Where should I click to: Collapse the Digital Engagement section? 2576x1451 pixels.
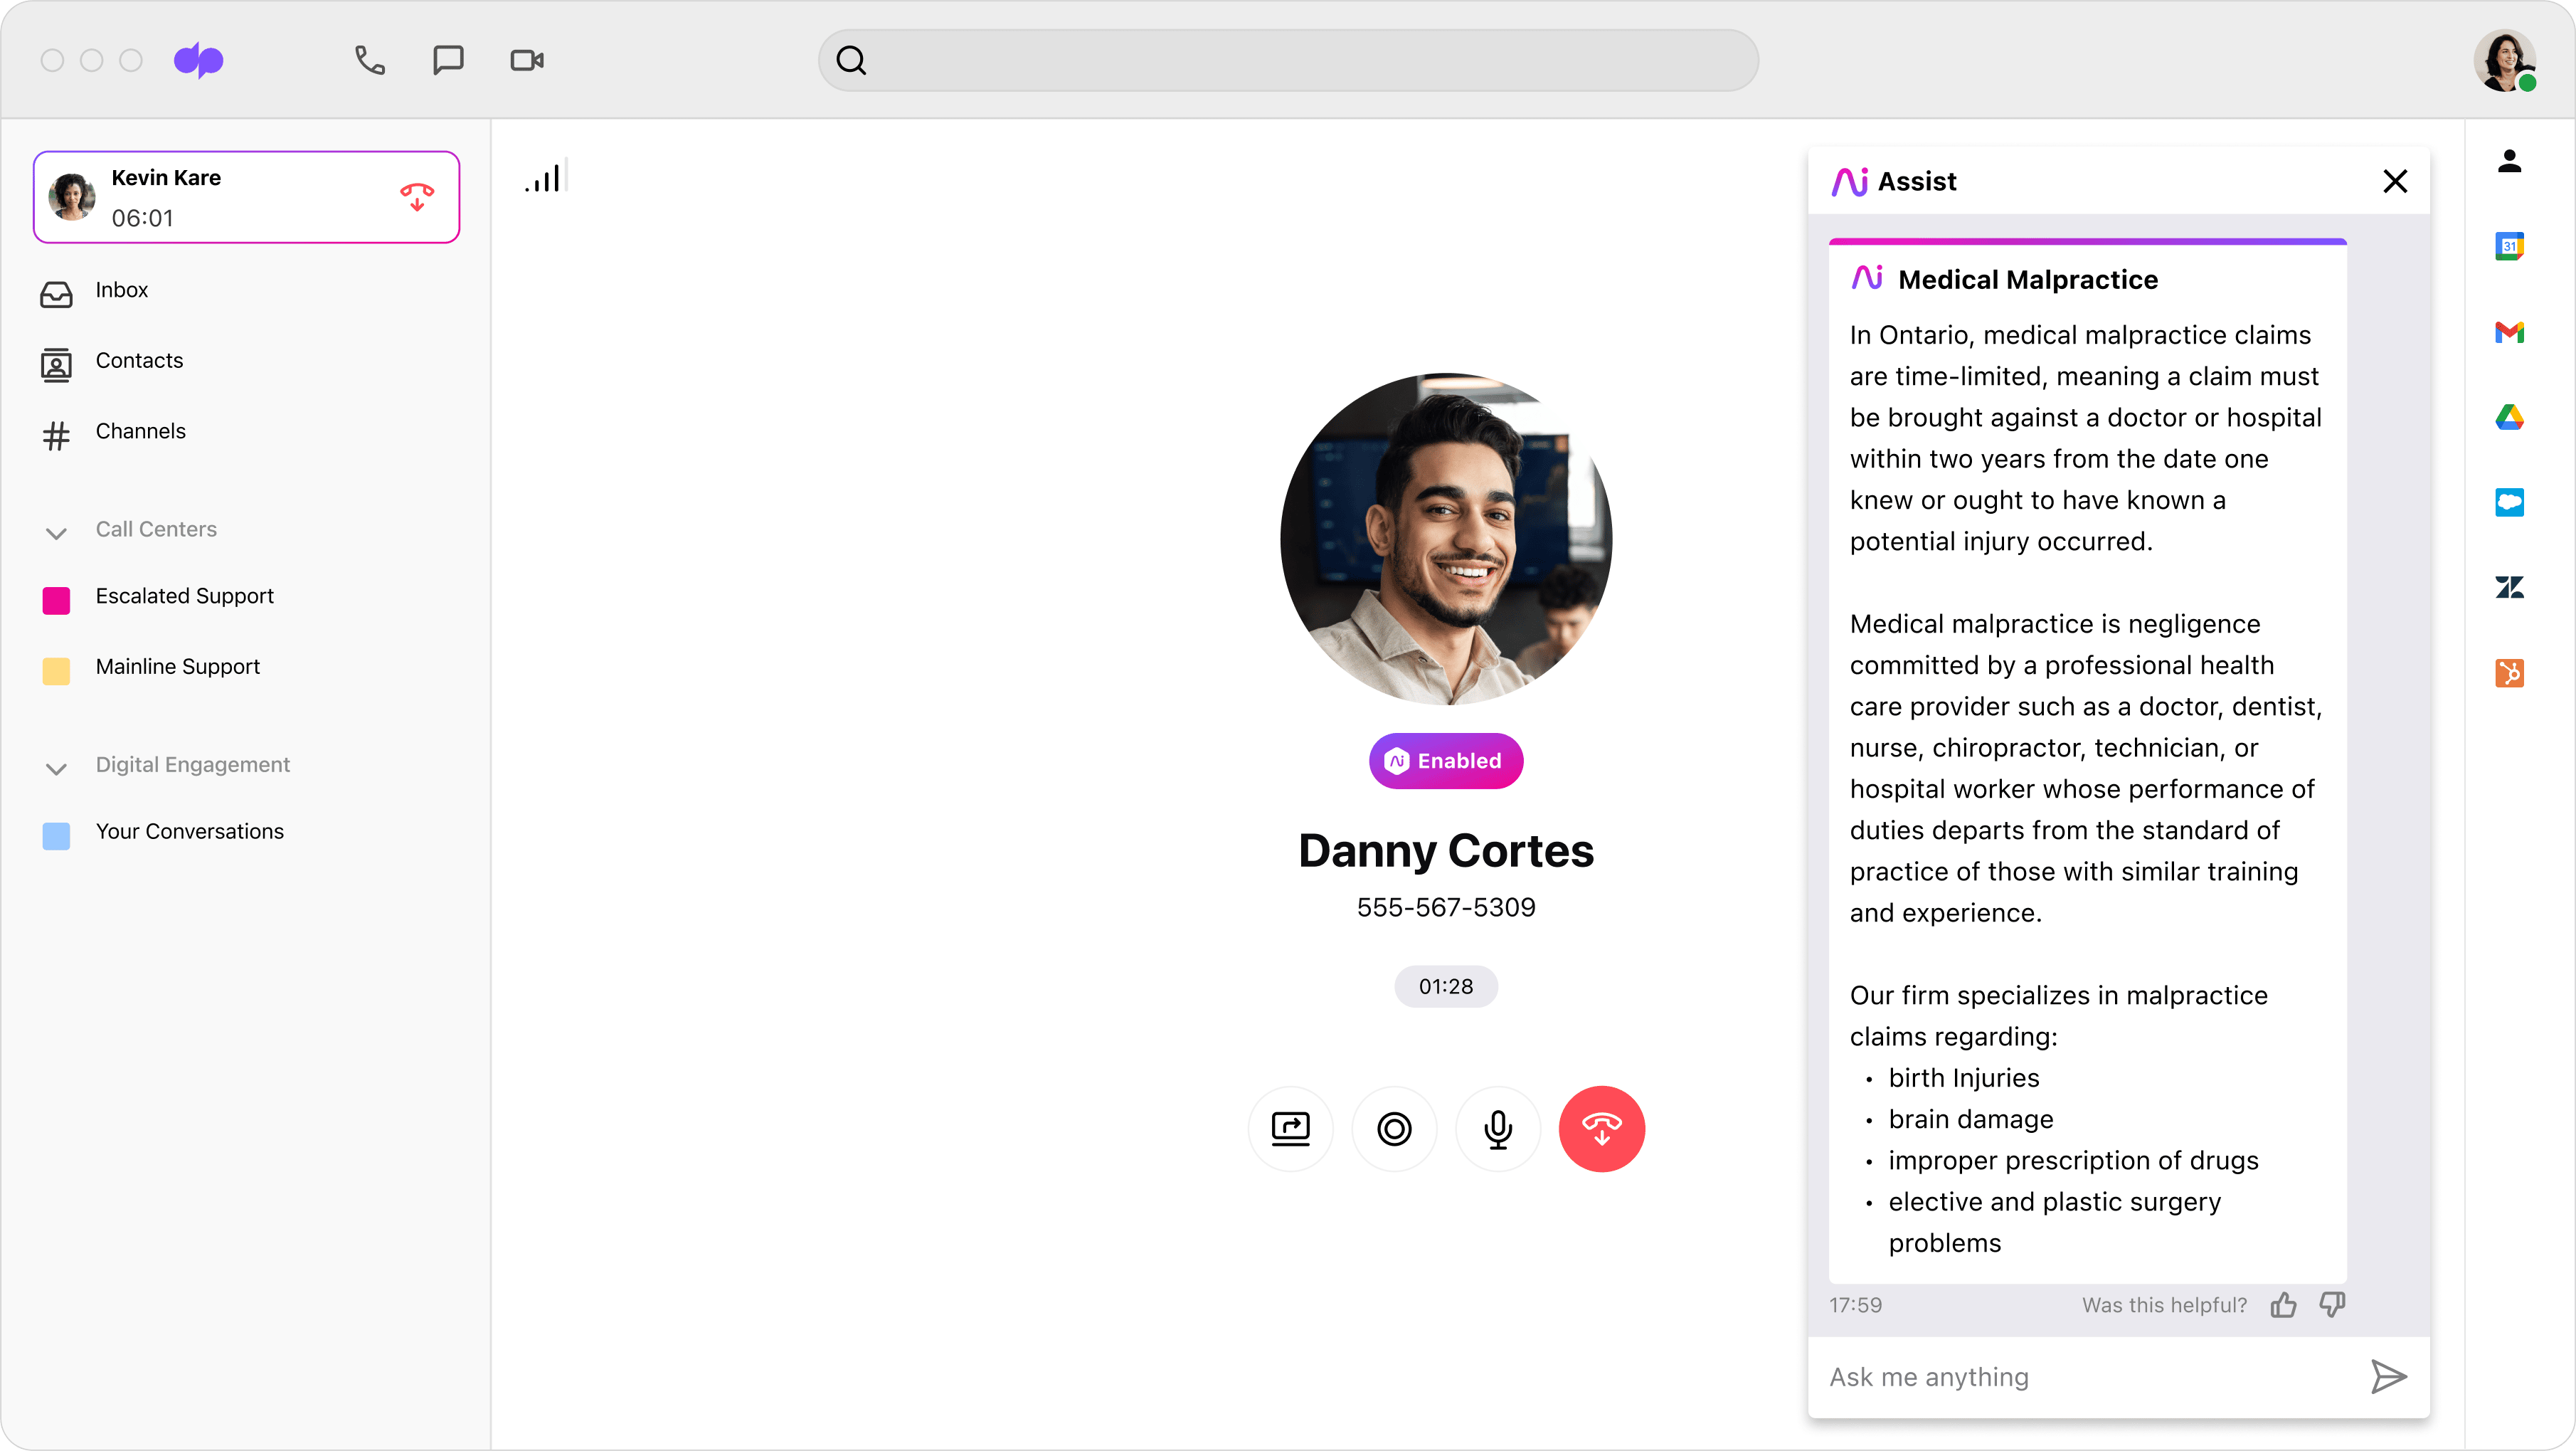click(x=57, y=769)
